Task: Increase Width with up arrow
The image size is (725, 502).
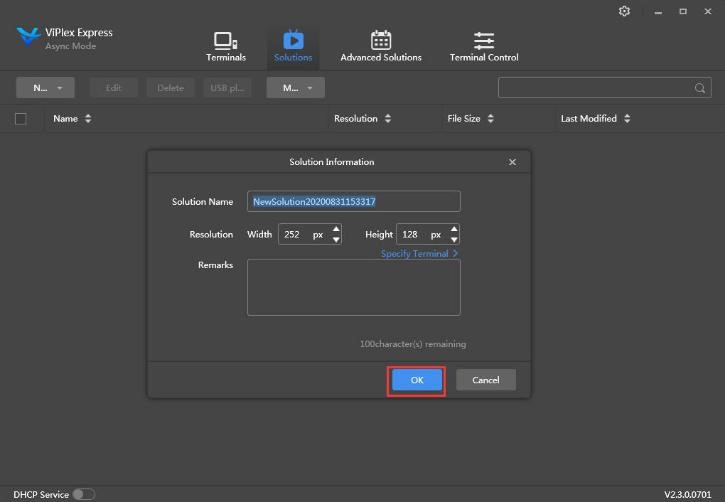Action: [336, 229]
